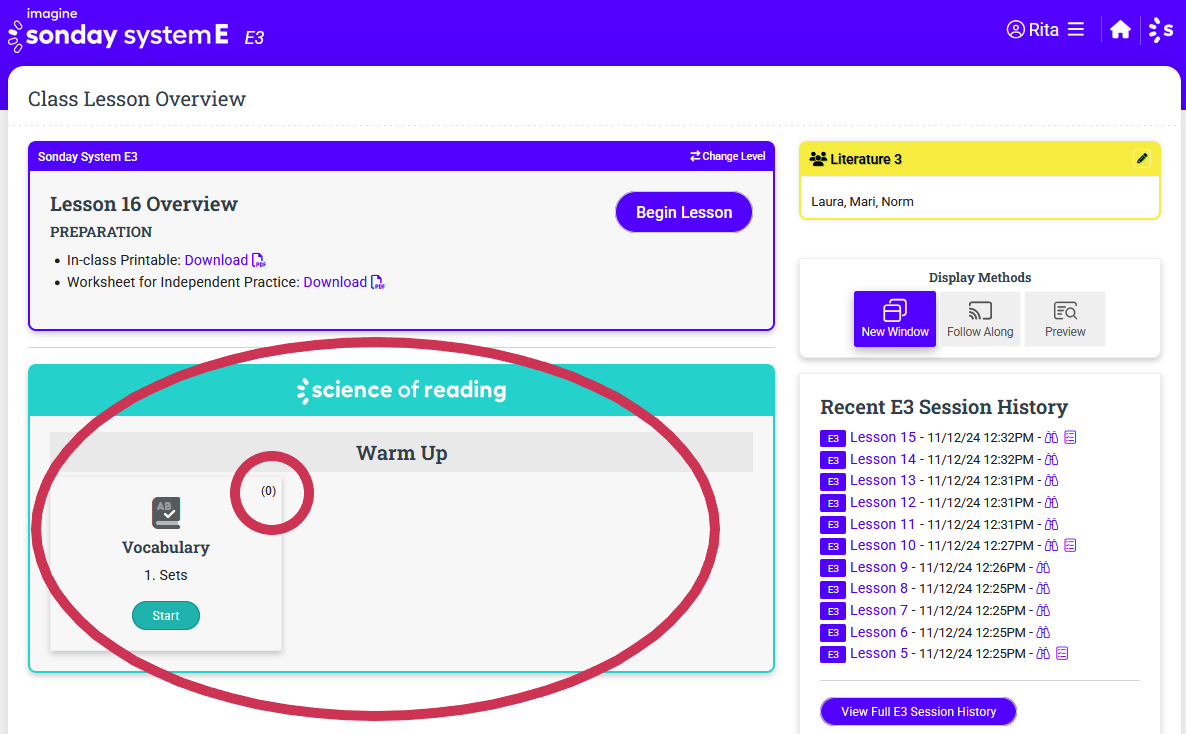This screenshot has height=734, width=1186.
Task: Open the Lesson 11 session link
Action: point(883,524)
